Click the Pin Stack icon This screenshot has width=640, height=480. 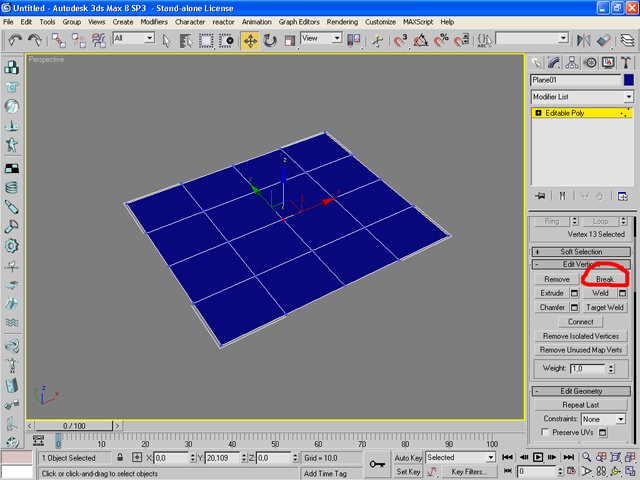(540, 196)
